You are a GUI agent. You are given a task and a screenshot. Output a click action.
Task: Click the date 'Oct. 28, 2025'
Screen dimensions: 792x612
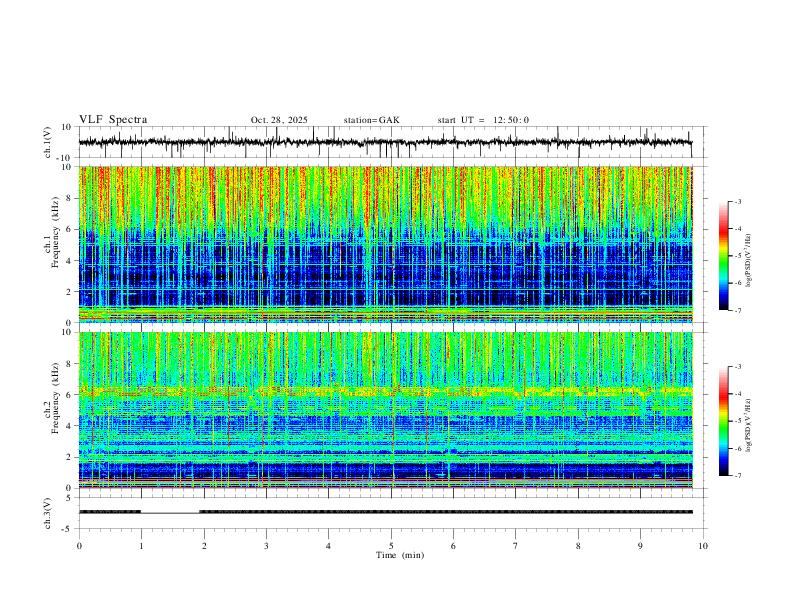[279, 120]
